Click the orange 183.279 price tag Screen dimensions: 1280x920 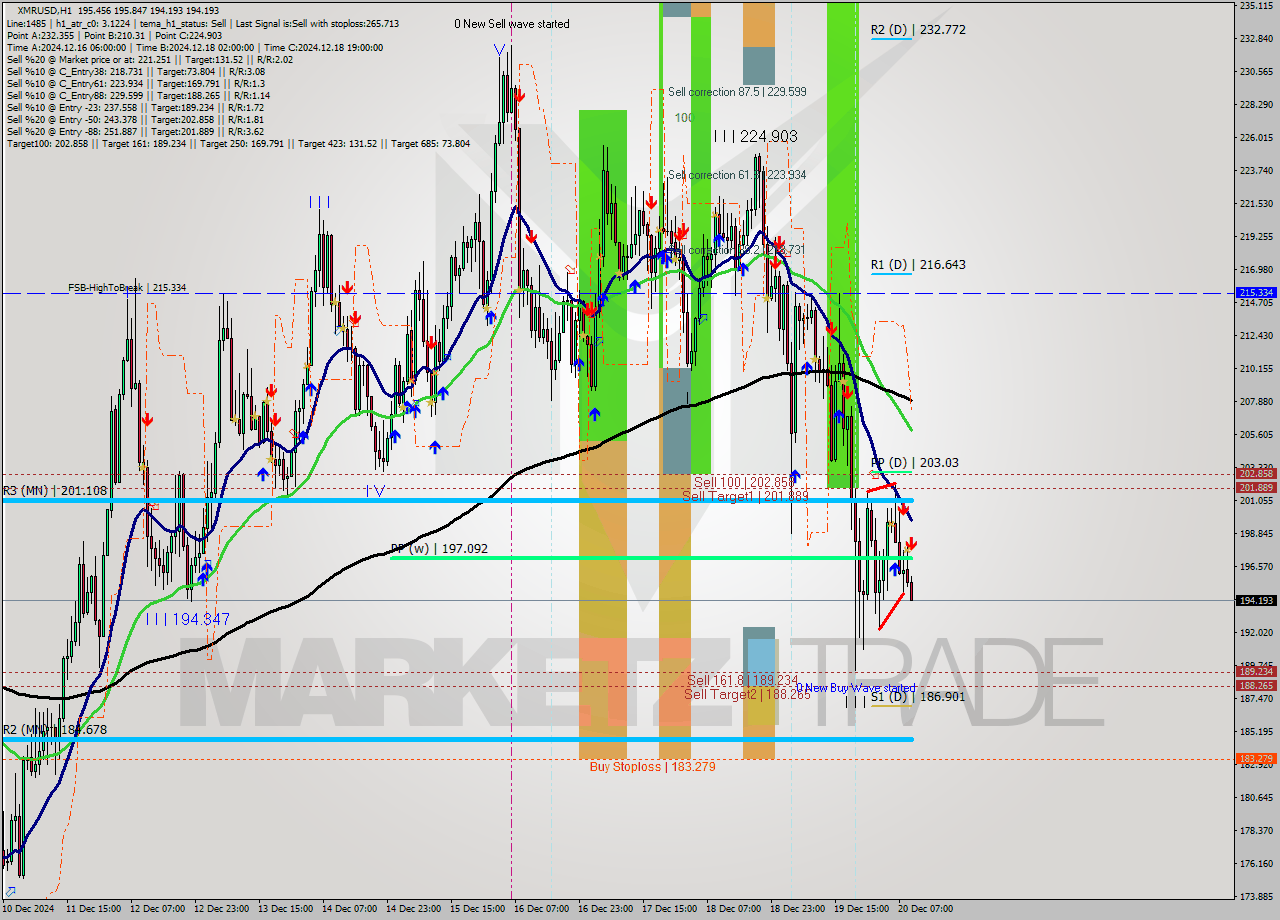coord(1256,758)
